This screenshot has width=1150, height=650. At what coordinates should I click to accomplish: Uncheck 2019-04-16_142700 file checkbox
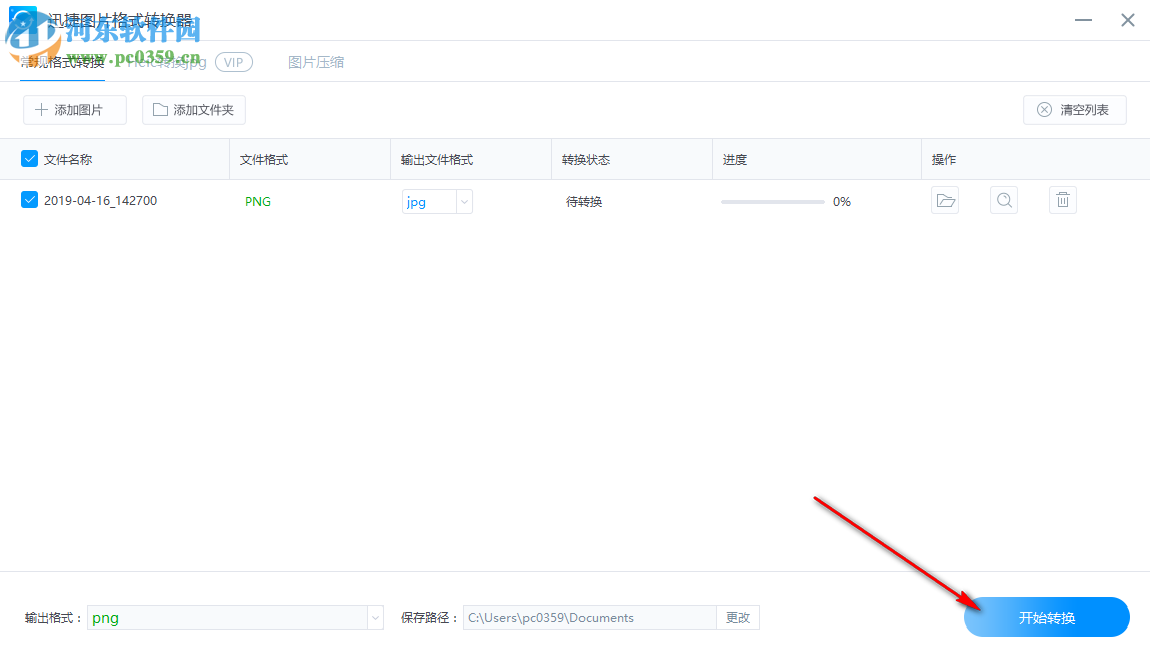click(x=28, y=200)
